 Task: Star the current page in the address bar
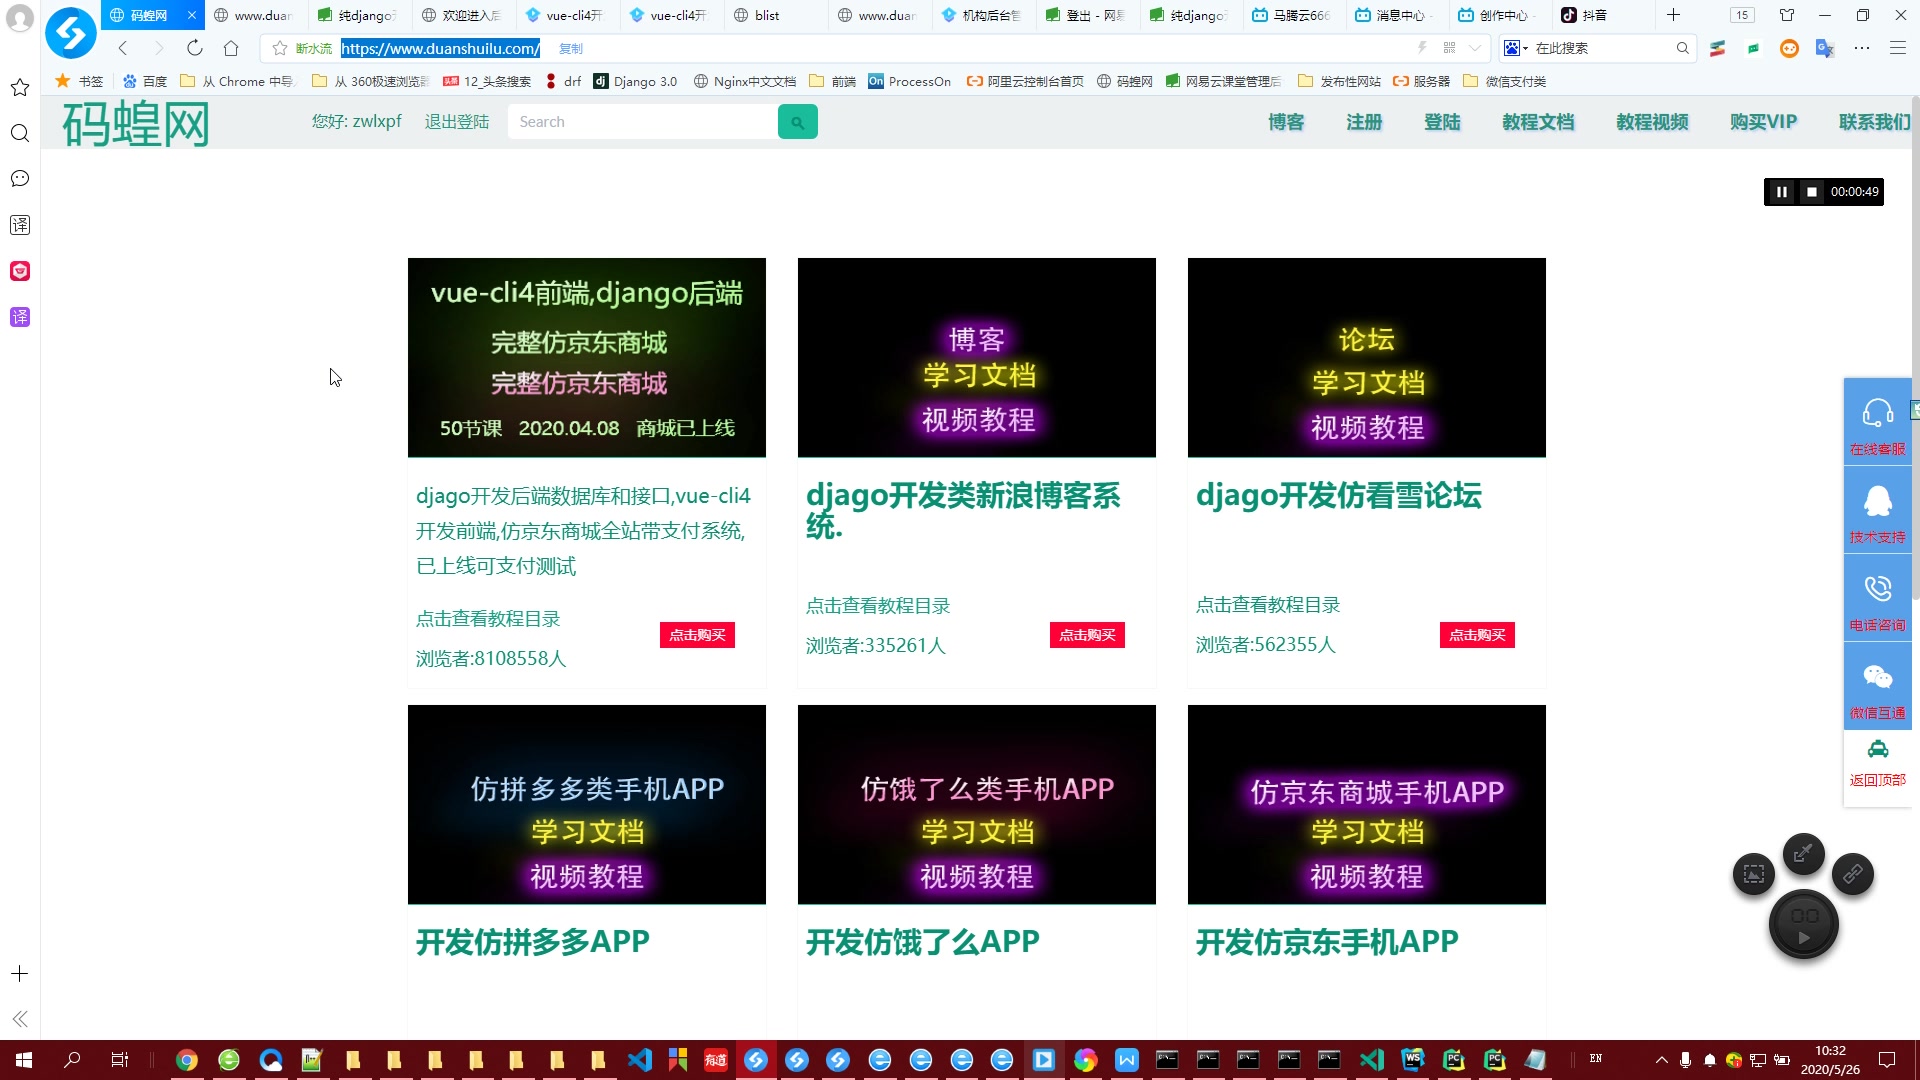(280, 48)
